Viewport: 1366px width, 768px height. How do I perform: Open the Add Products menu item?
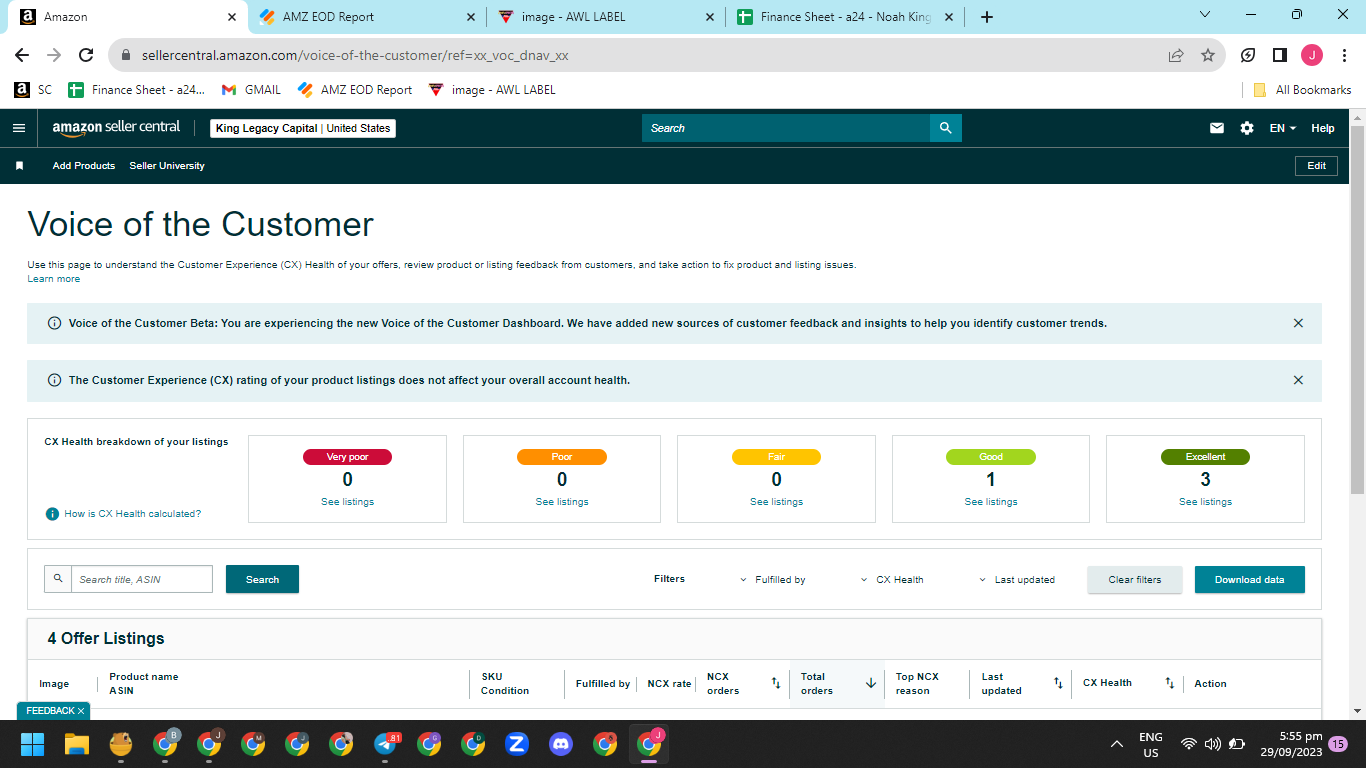(84, 166)
